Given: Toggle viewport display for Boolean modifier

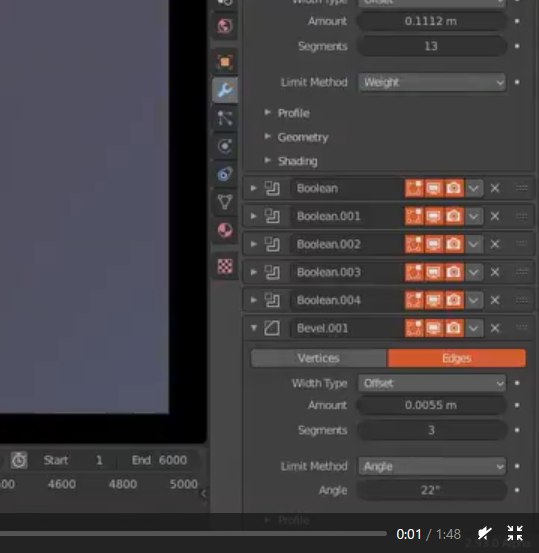Looking at the screenshot, I should coord(434,188).
